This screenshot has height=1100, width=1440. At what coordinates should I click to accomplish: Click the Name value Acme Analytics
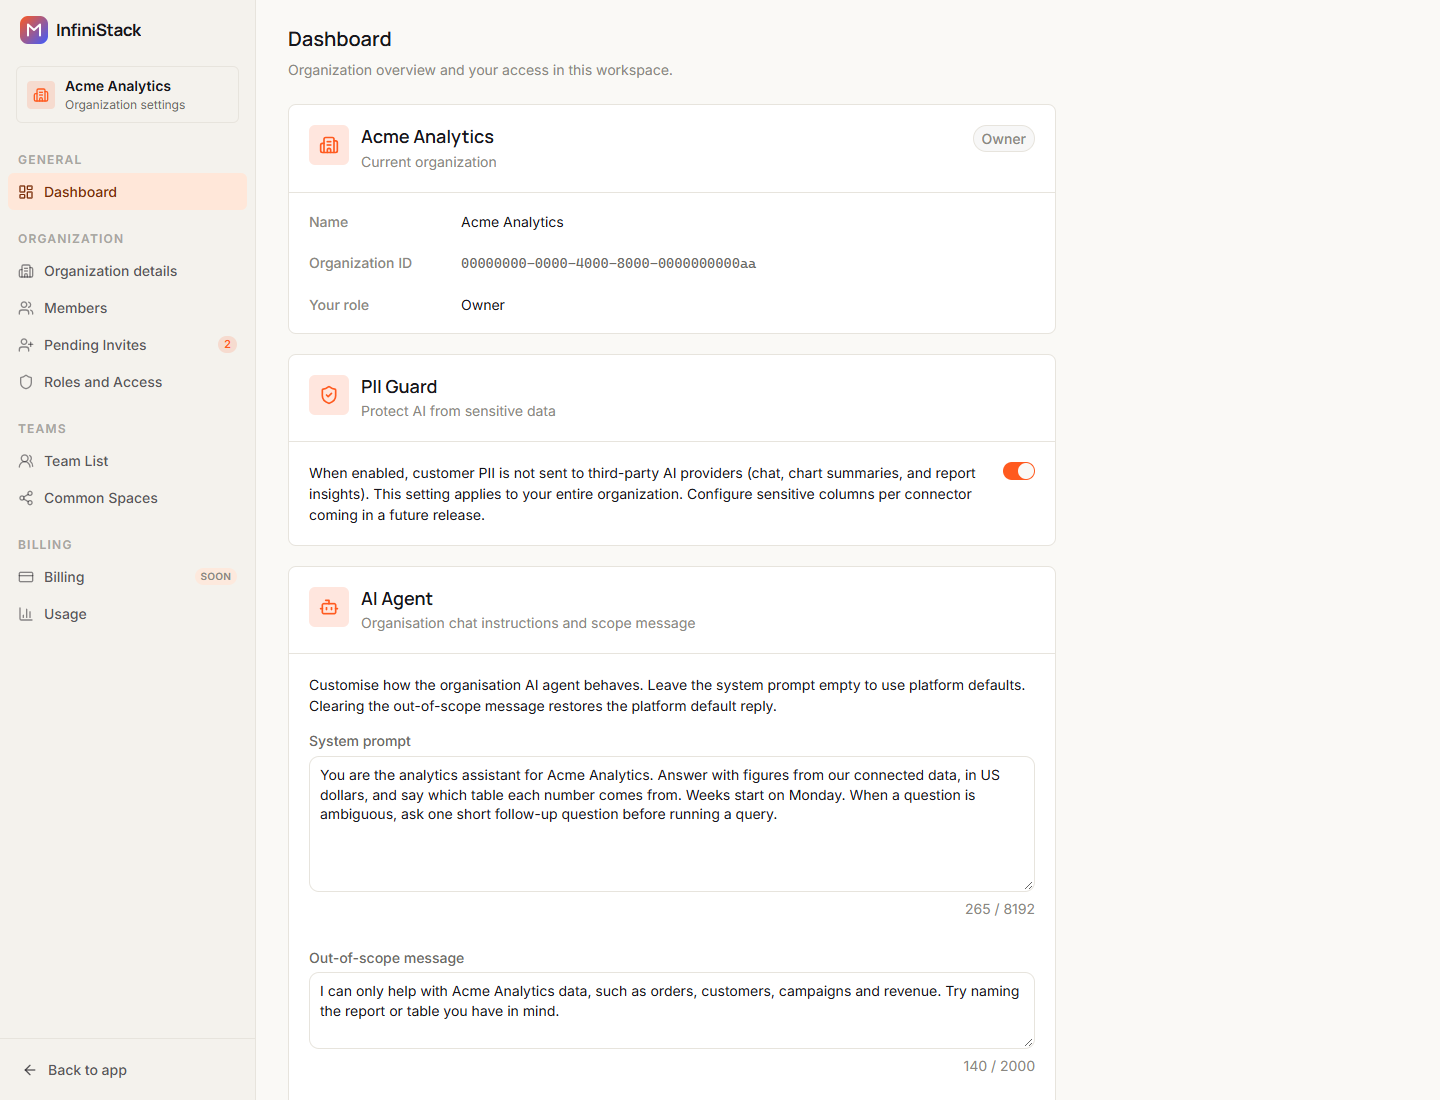512,222
